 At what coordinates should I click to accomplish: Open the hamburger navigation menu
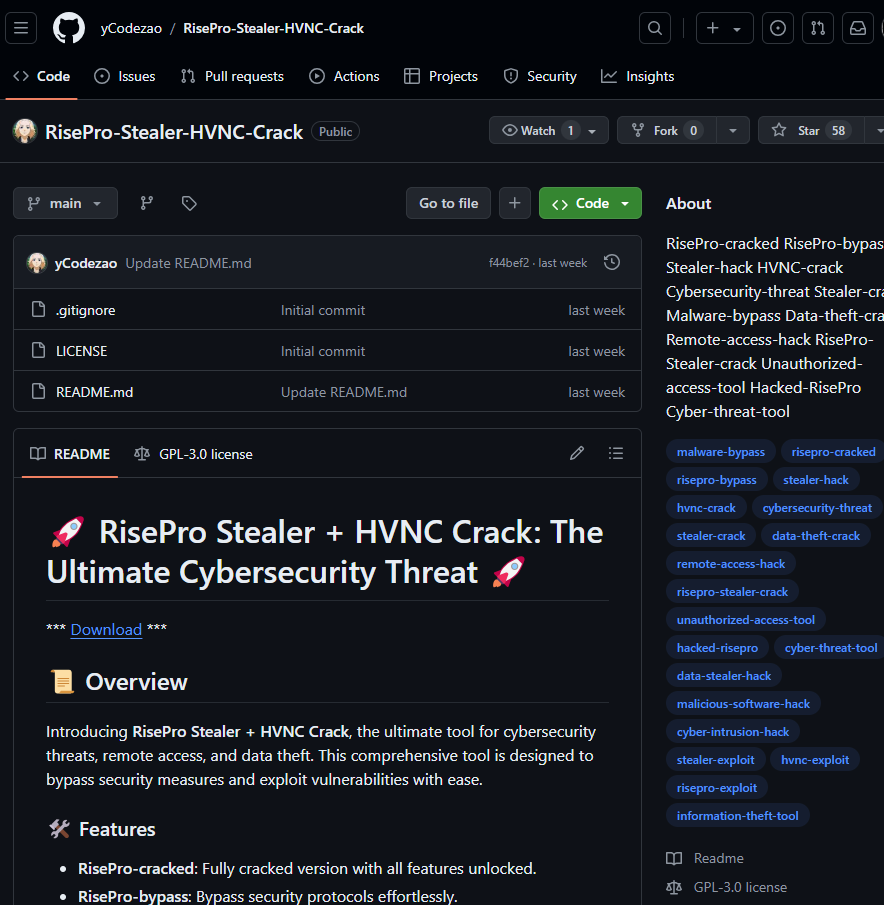pos(21,28)
